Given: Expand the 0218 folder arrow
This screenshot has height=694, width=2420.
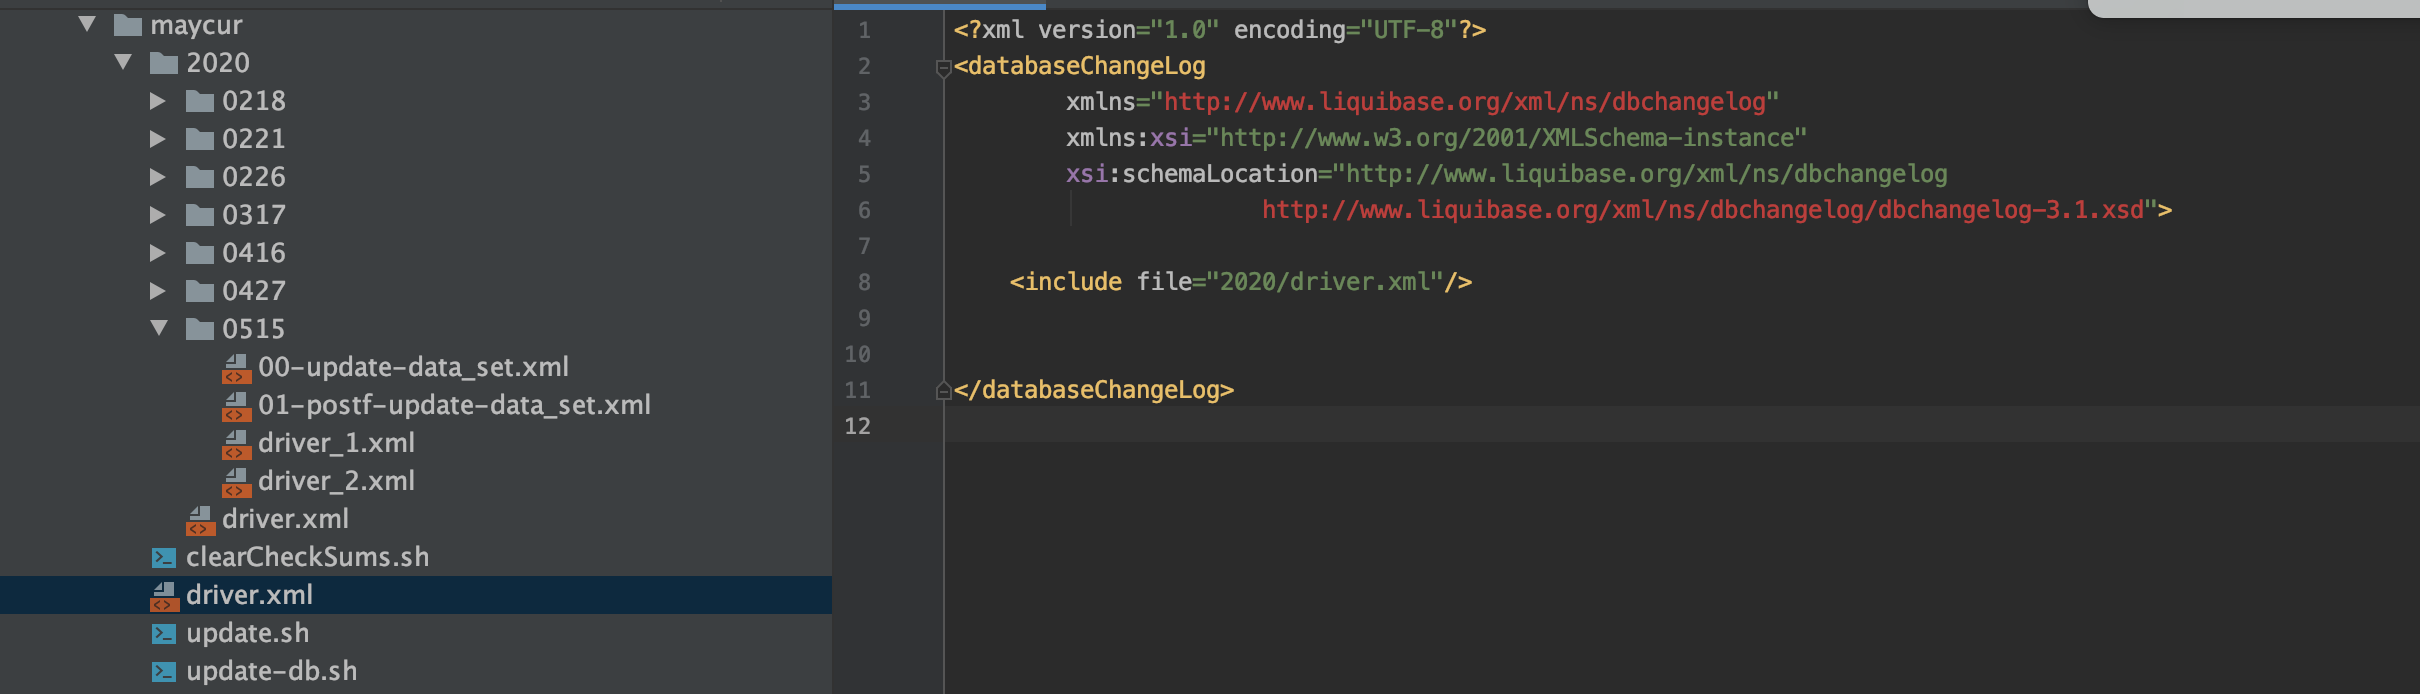Looking at the screenshot, I should (157, 101).
